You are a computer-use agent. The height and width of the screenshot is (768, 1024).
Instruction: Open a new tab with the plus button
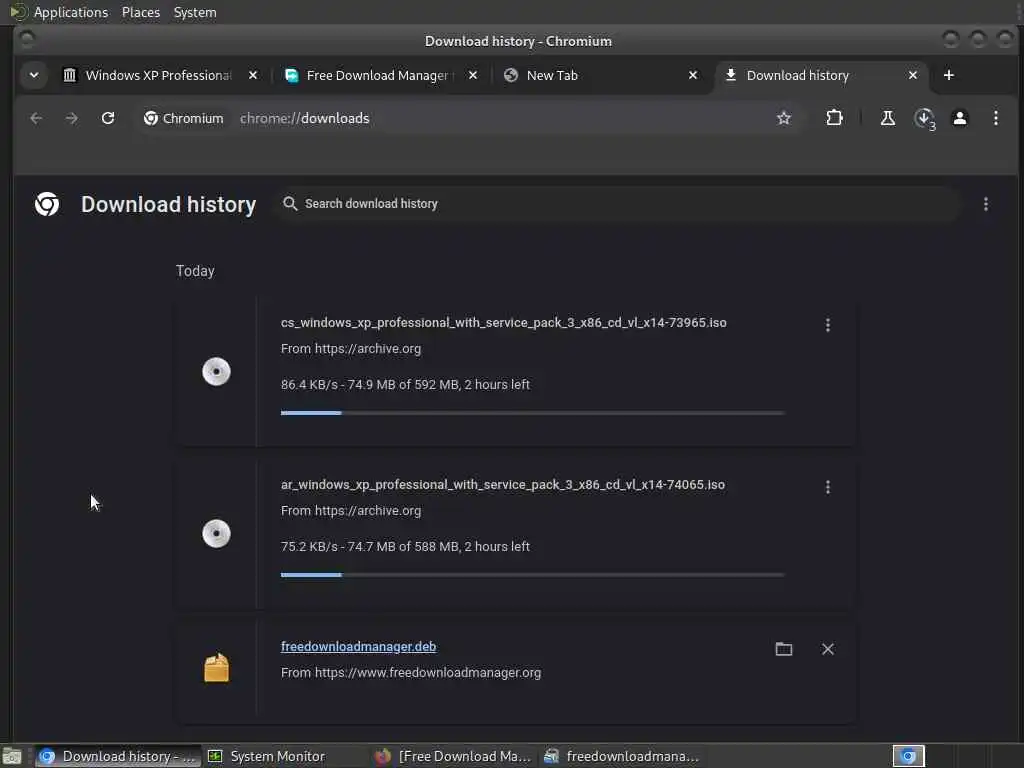coord(949,76)
